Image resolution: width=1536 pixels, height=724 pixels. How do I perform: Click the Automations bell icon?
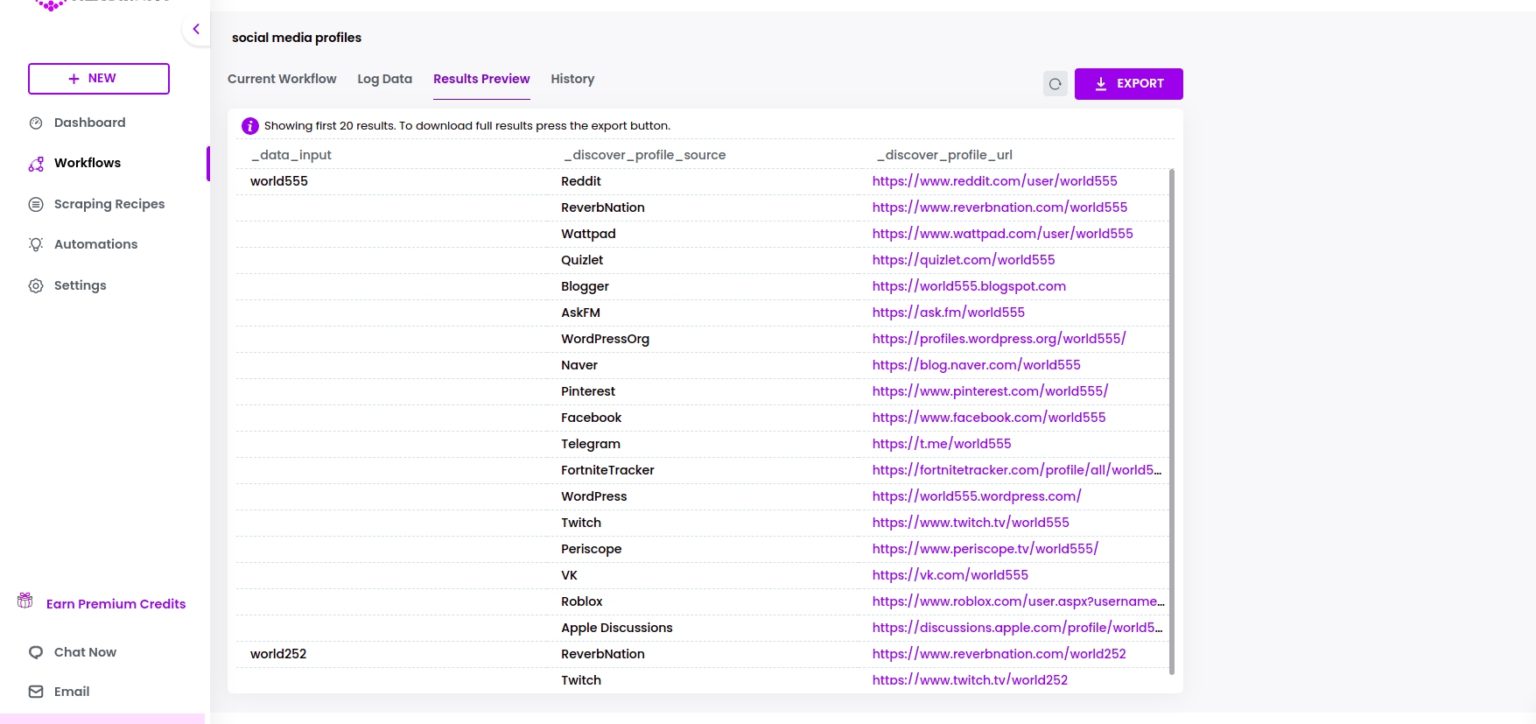[36, 244]
